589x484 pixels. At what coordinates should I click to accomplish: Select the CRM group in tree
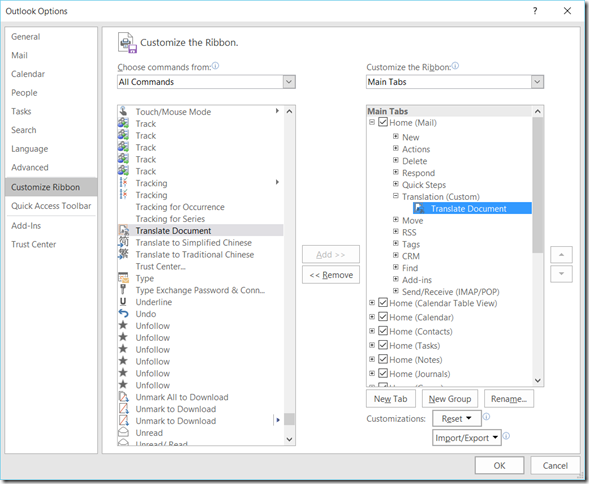point(411,256)
